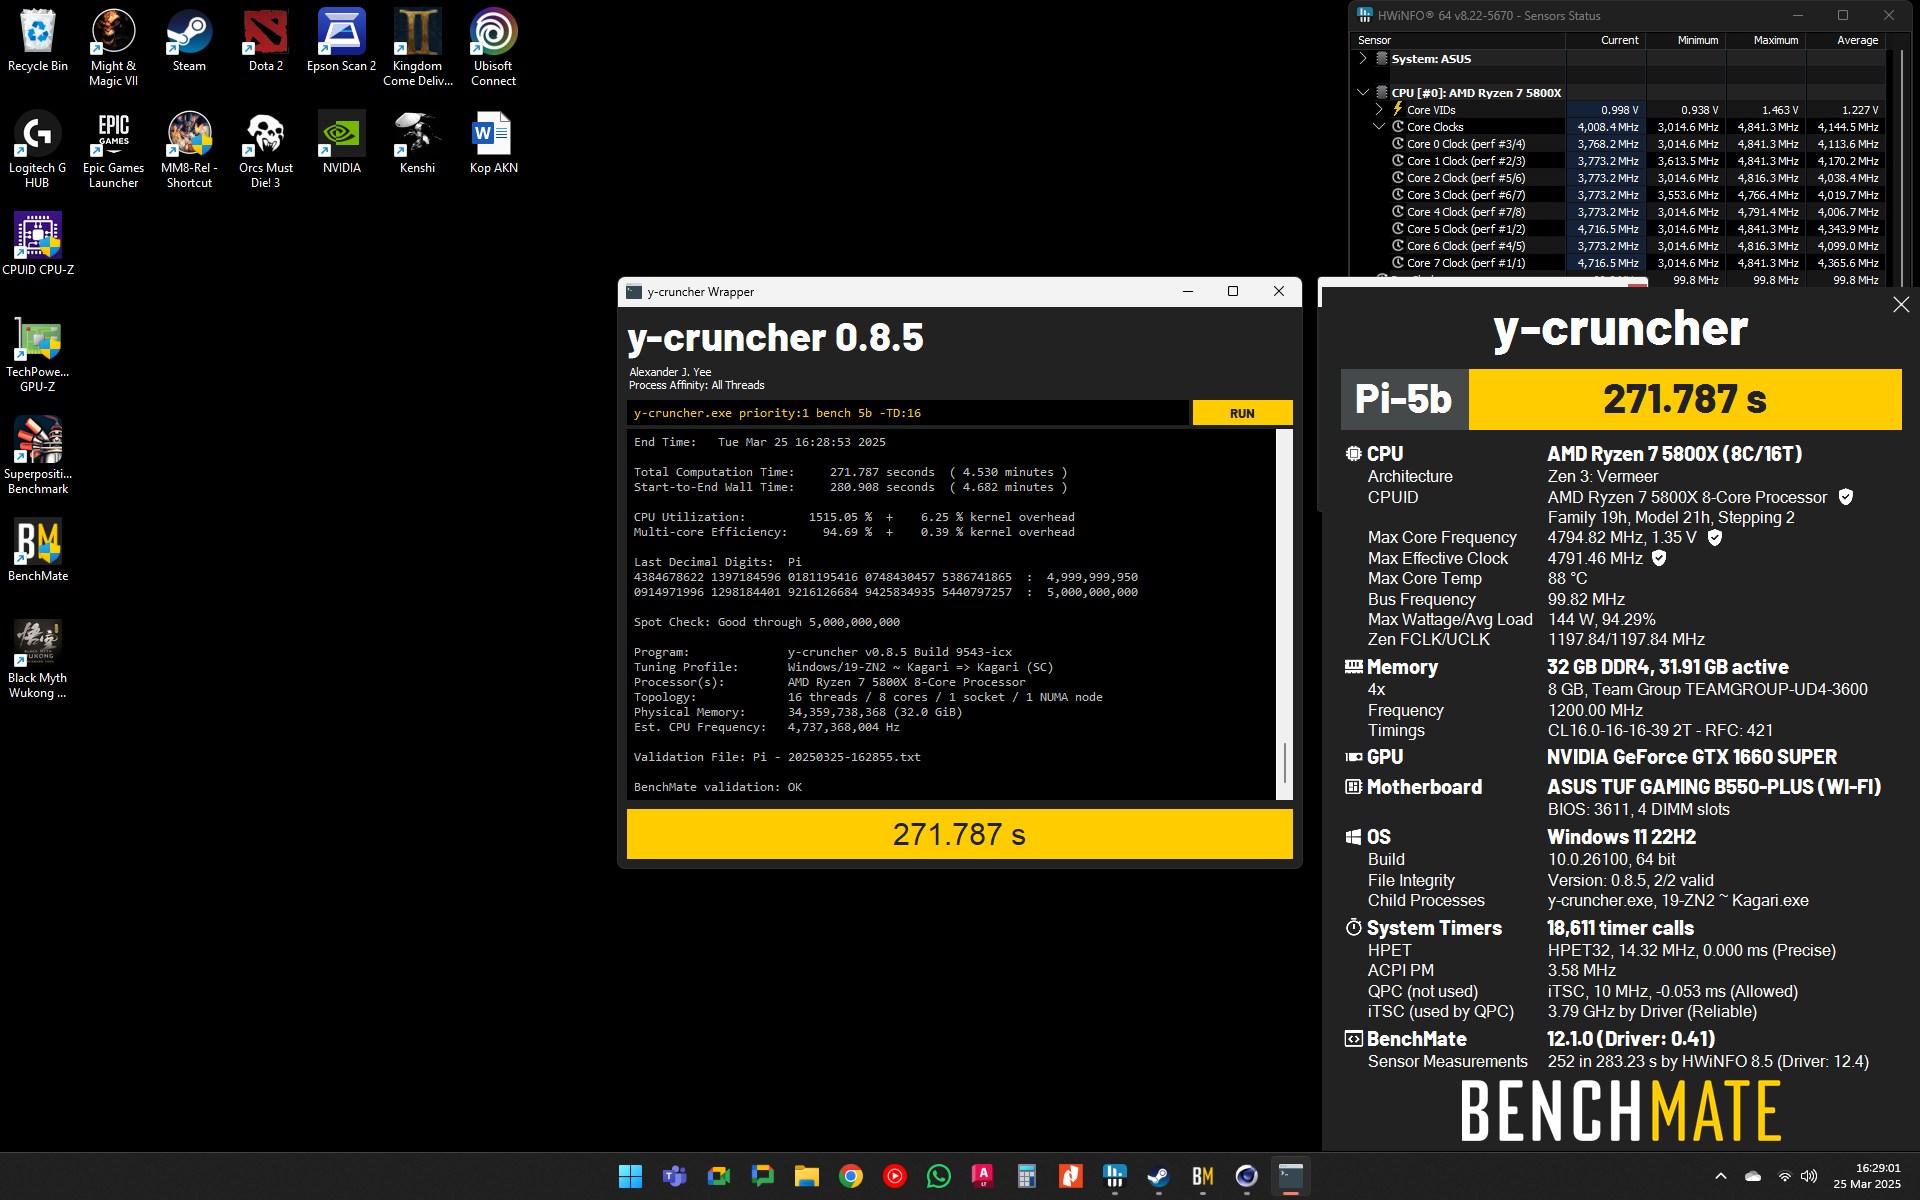The image size is (1920, 1200).
Task: Open Logitech G HUB shortcut
Action: tap(38, 150)
